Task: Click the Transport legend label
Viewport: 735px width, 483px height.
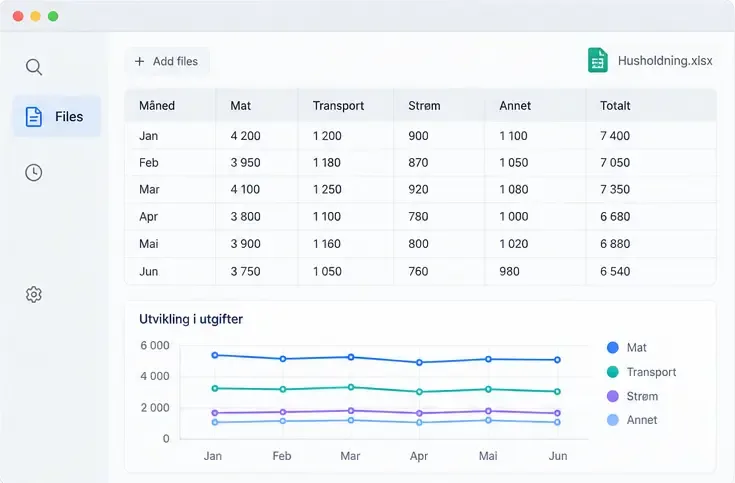Action: 651,372
